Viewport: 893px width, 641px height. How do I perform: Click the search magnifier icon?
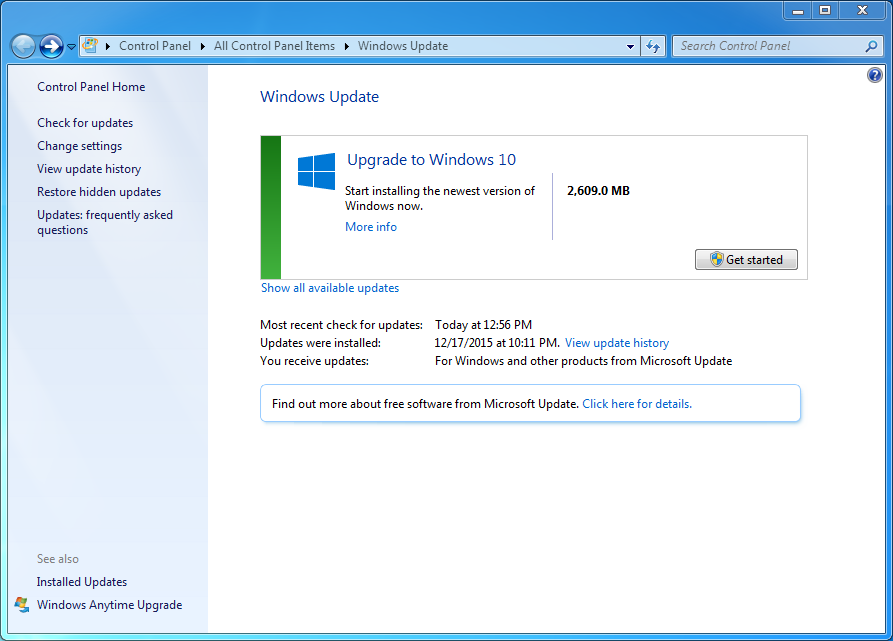click(x=869, y=46)
